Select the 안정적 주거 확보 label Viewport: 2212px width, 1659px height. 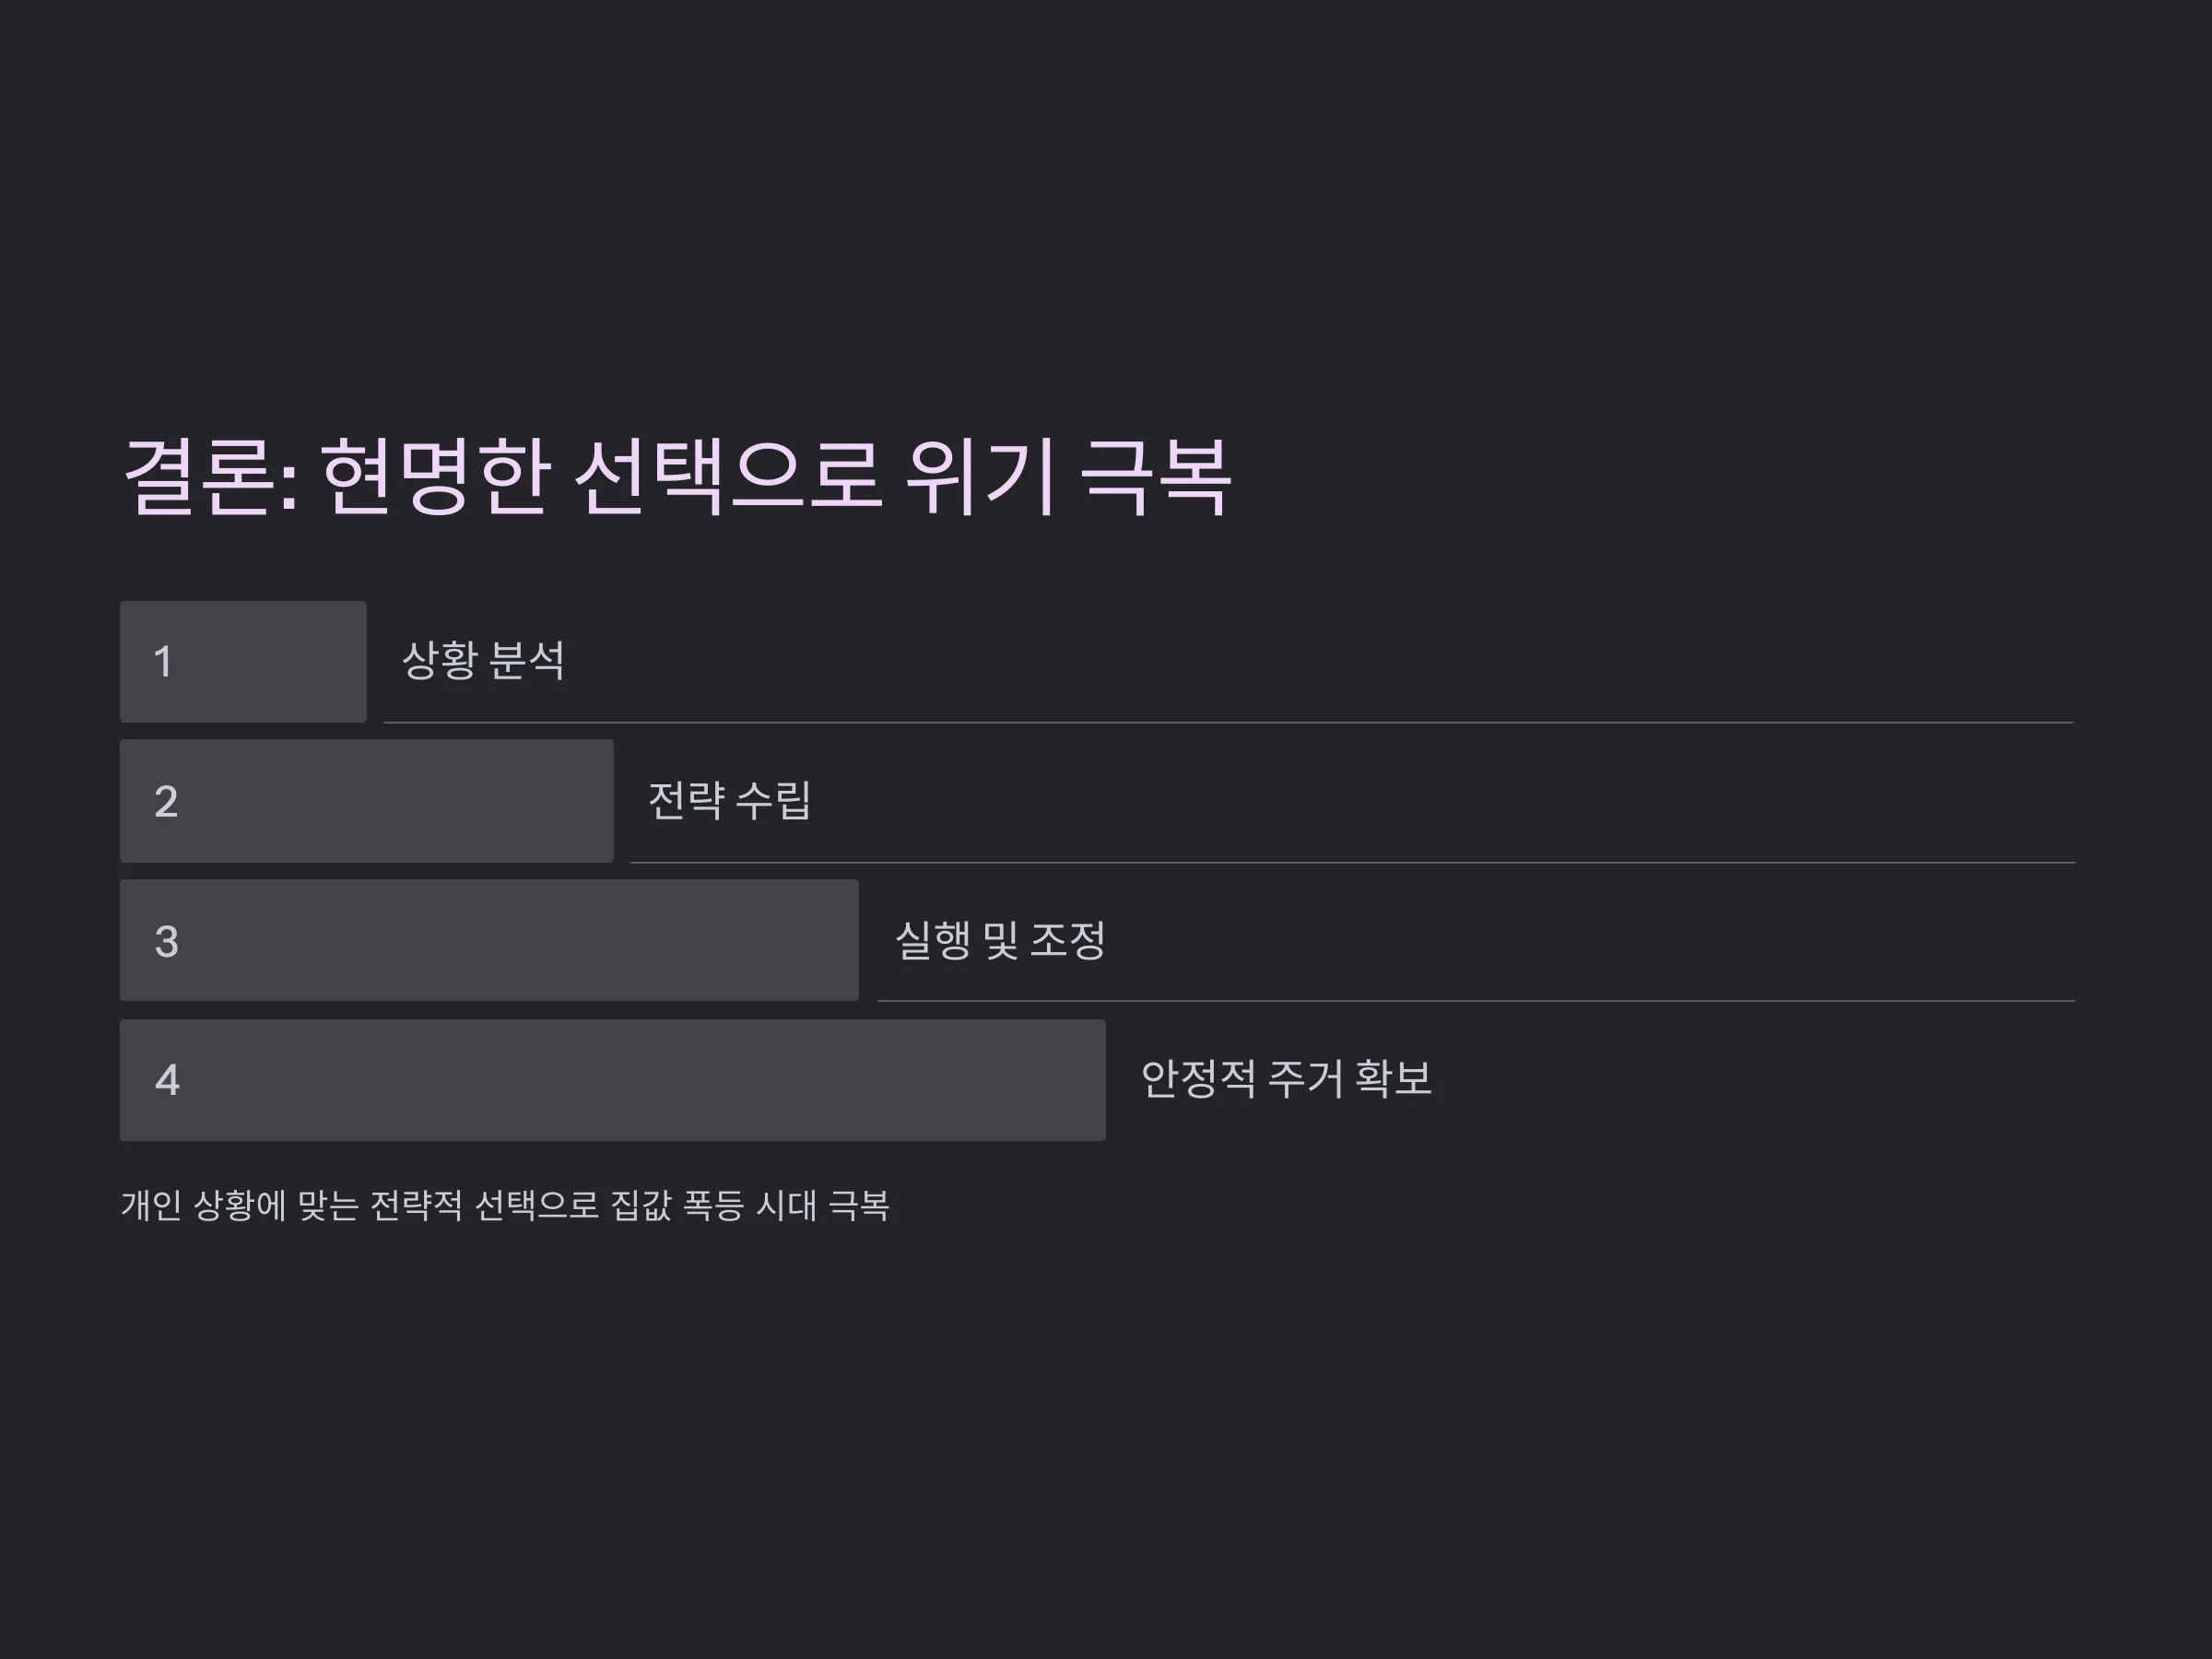click(x=1287, y=1078)
